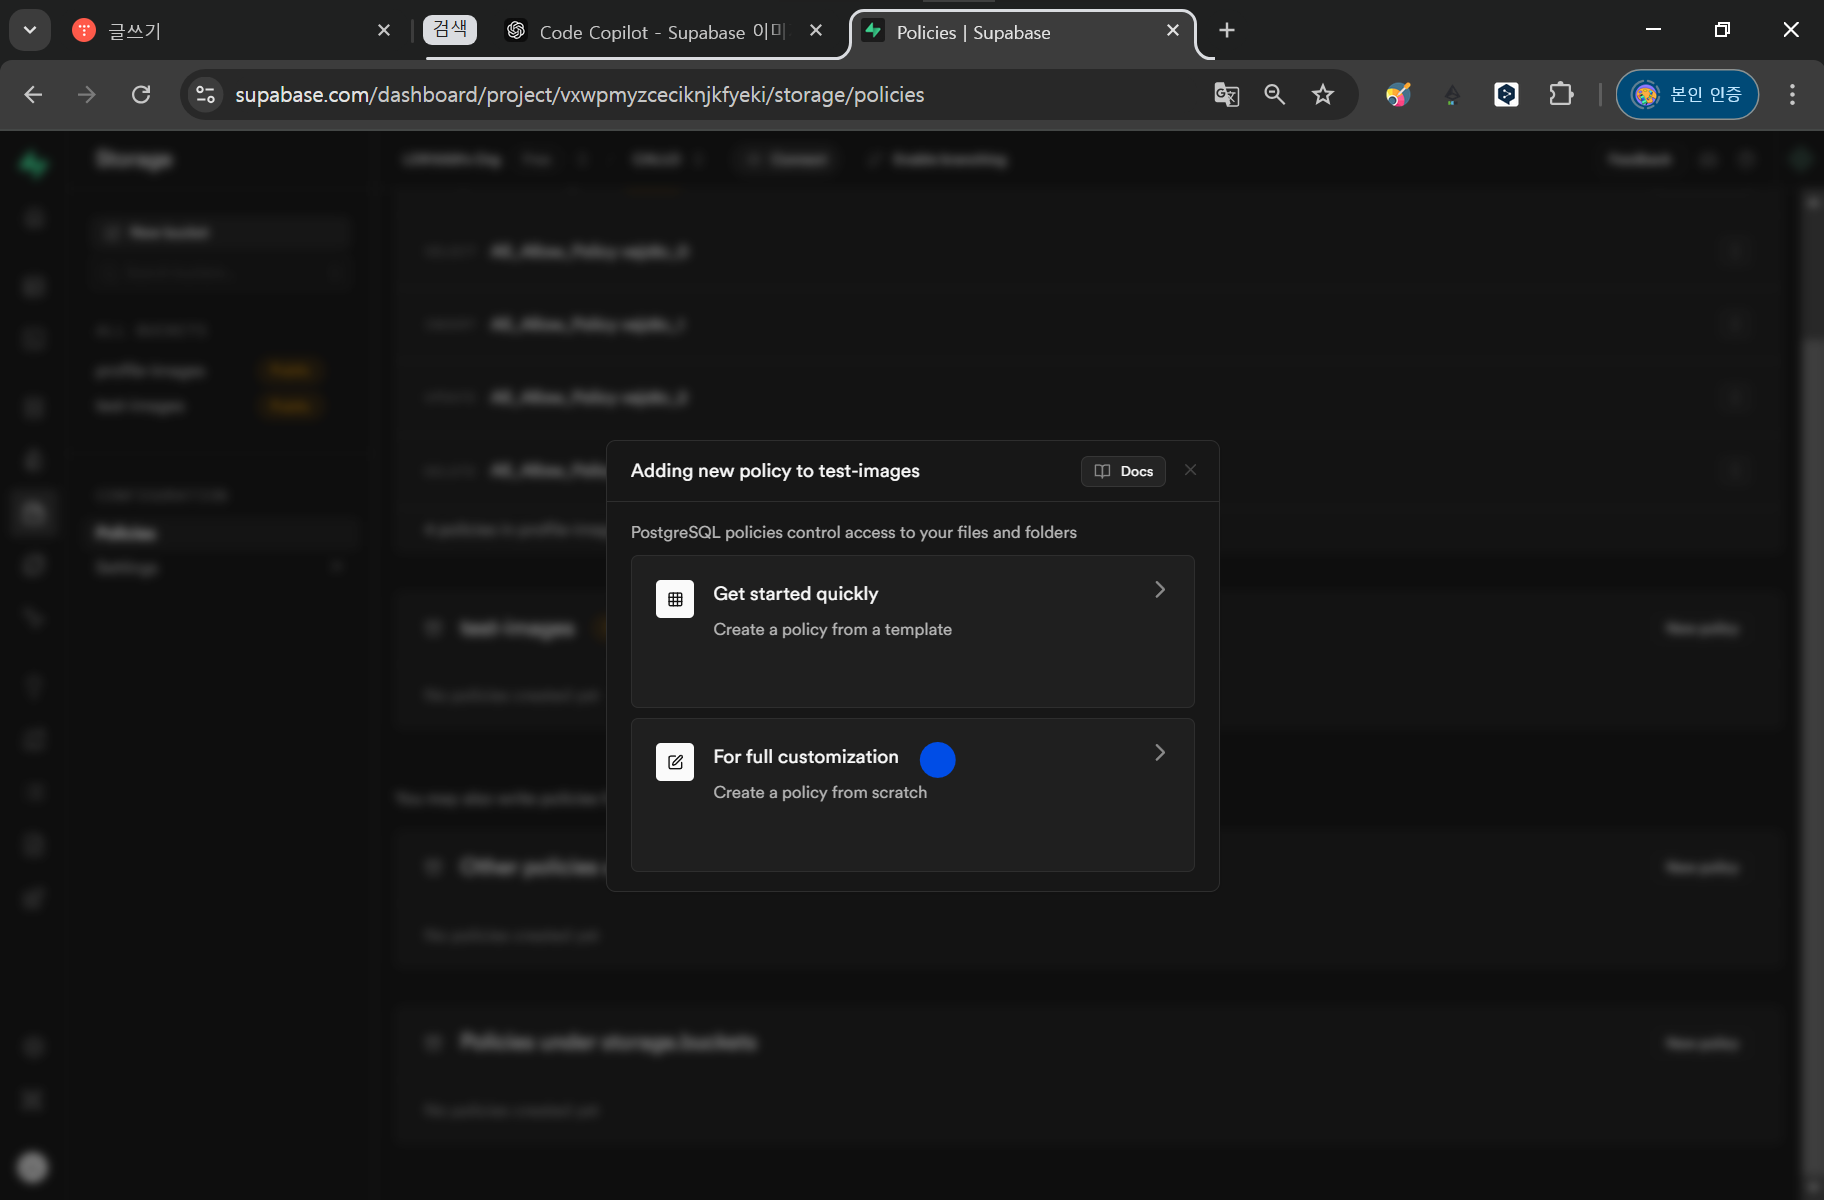Open the dark triangle extension icon
The height and width of the screenshot is (1200, 1824).
(x=1452, y=94)
